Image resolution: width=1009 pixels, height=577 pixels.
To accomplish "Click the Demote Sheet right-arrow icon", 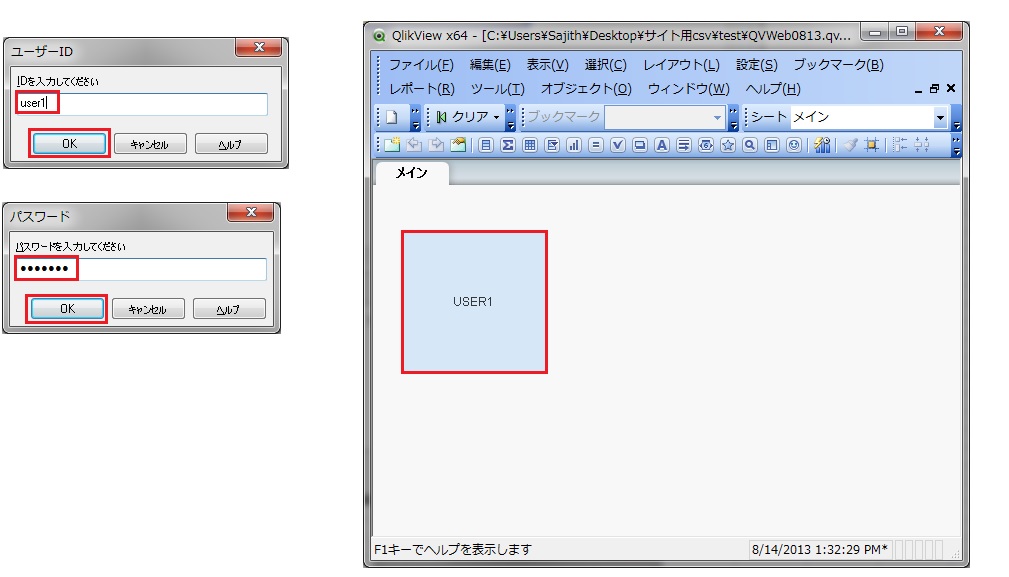I will (x=436, y=145).
